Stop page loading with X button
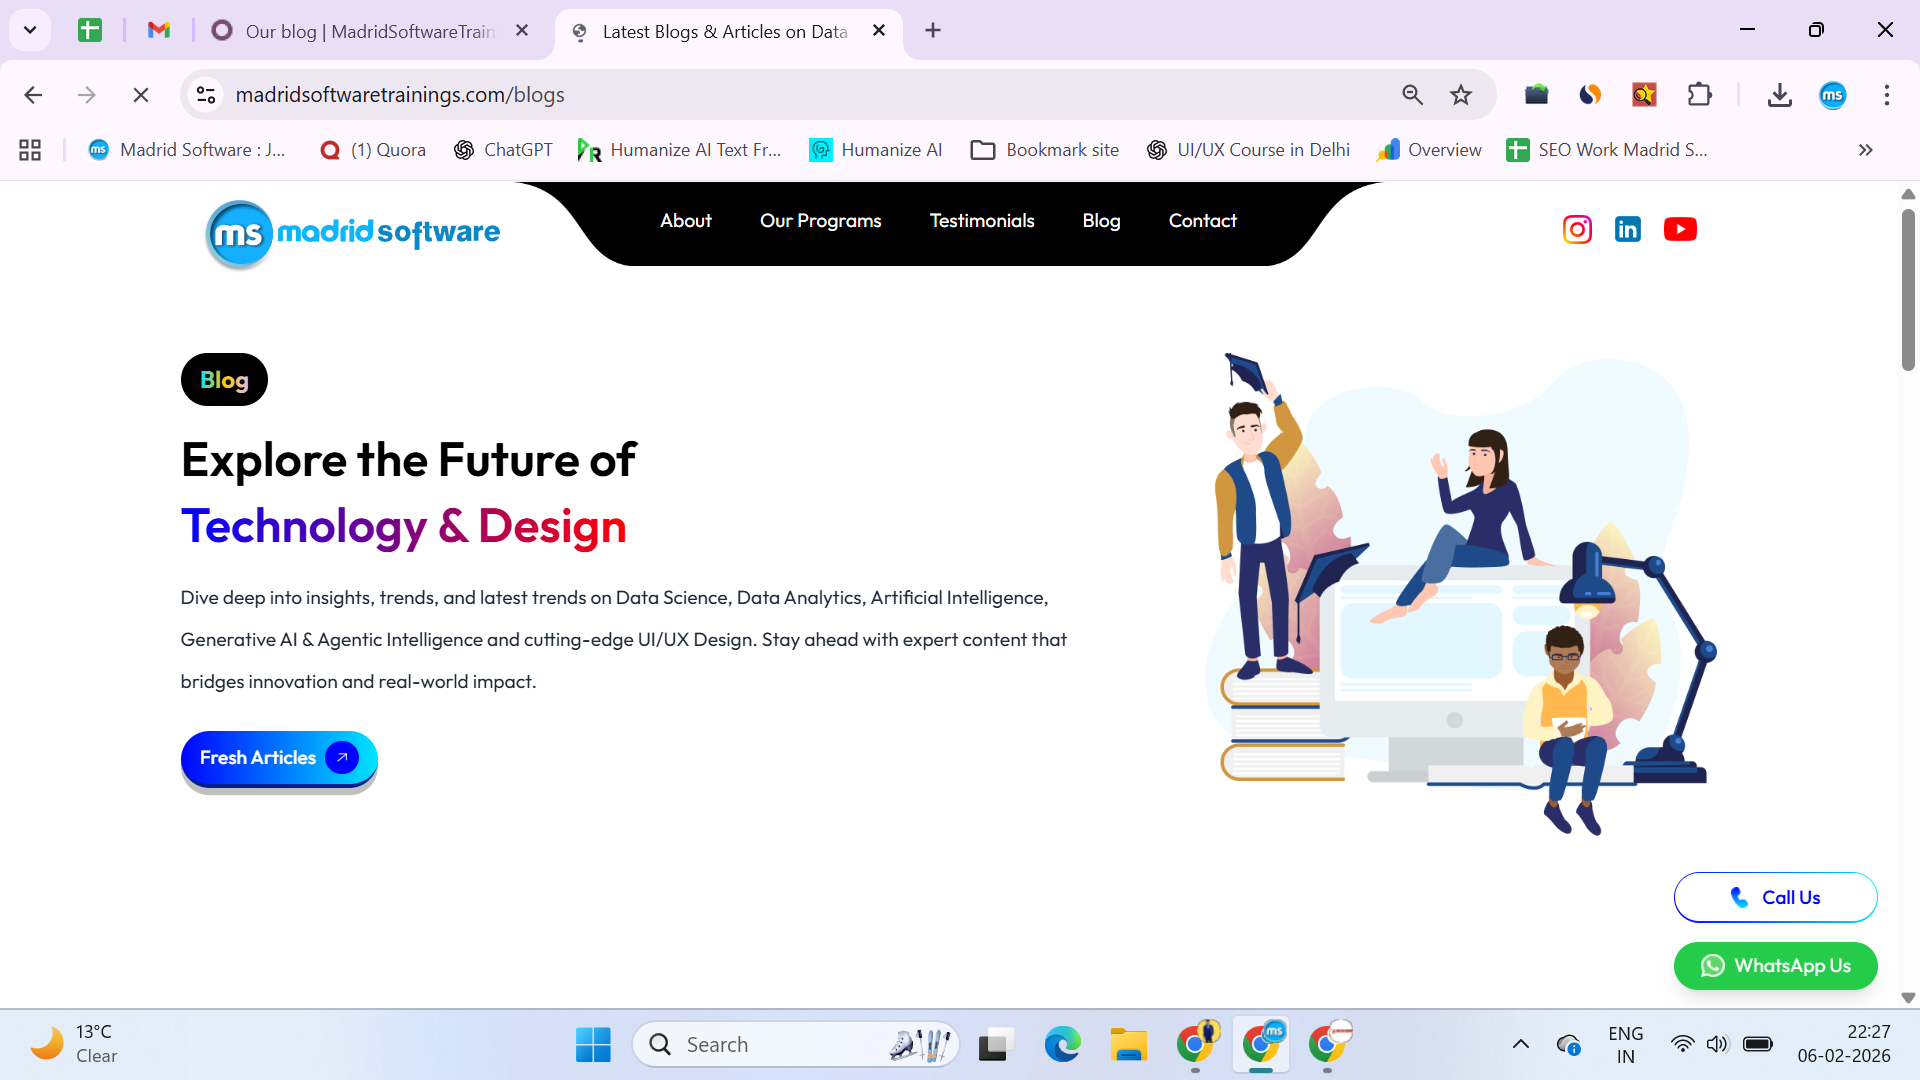The width and height of the screenshot is (1920, 1080). pyautogui.click(x=141, y=95)
